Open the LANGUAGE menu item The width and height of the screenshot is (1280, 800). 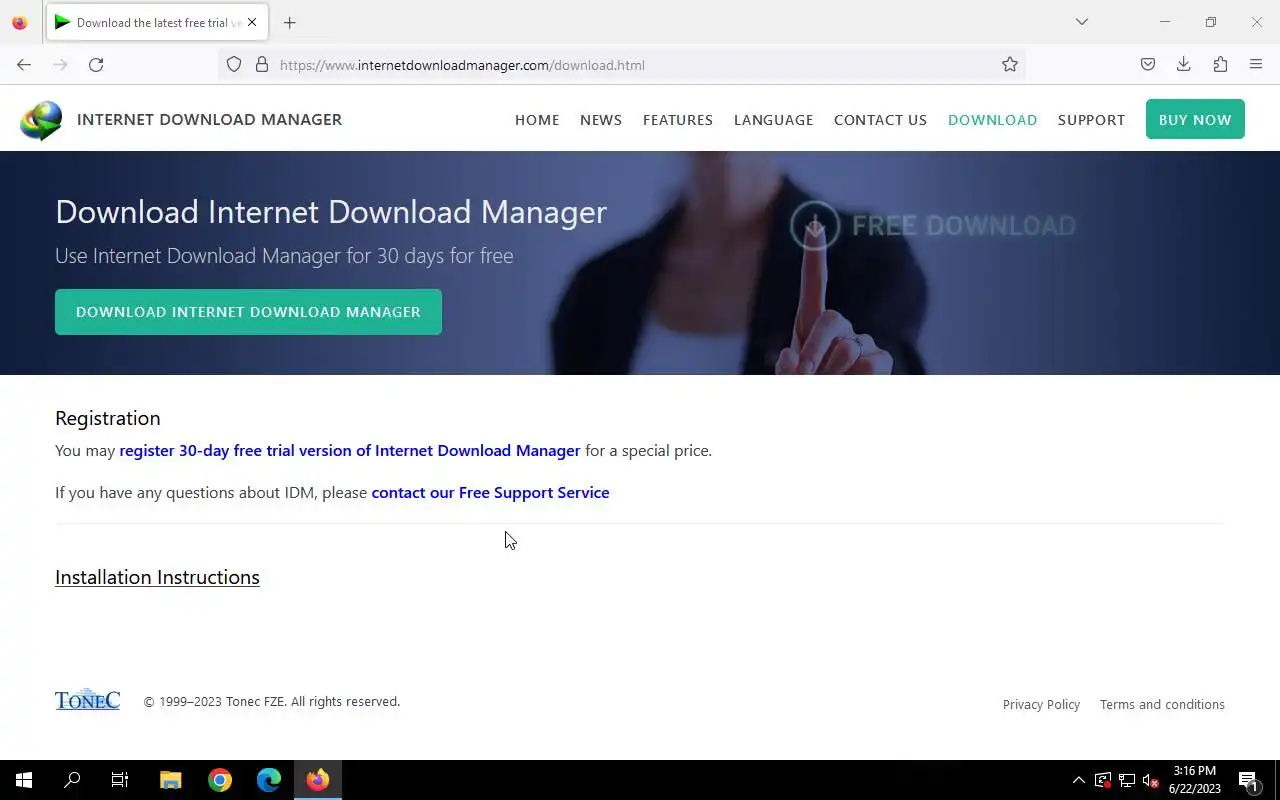point(774,120)
